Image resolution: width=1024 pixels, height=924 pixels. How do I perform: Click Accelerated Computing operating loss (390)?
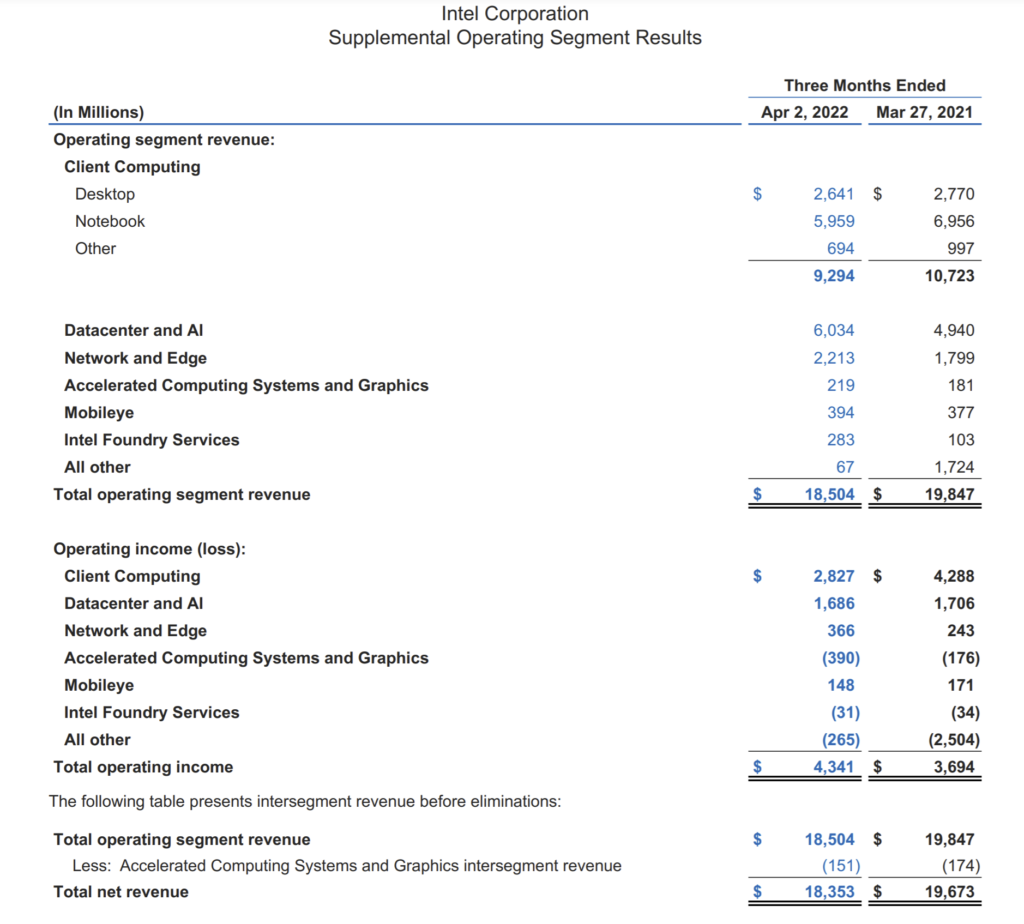[840, 658]
